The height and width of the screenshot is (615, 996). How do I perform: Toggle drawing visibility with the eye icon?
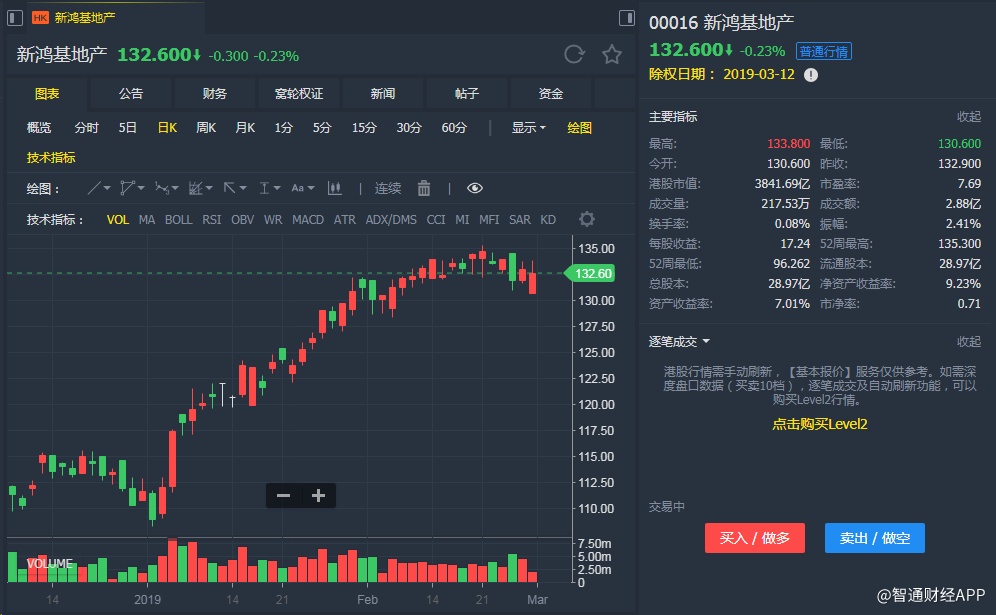click(x=474, y=188)
